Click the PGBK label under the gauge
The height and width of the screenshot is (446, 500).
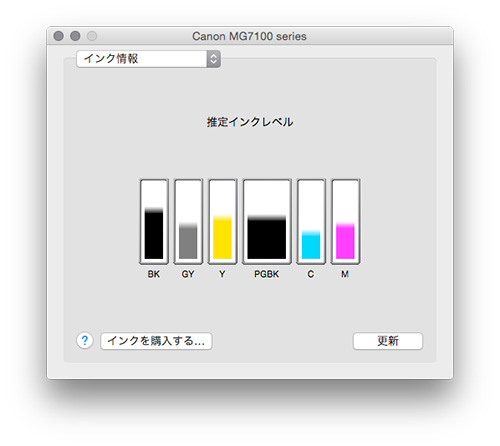coord(267,274)
